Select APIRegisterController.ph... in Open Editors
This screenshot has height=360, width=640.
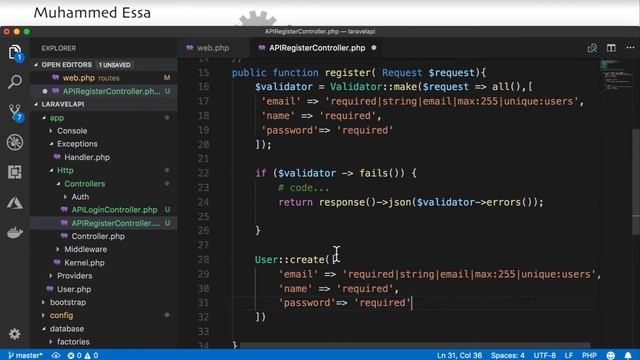104,91
